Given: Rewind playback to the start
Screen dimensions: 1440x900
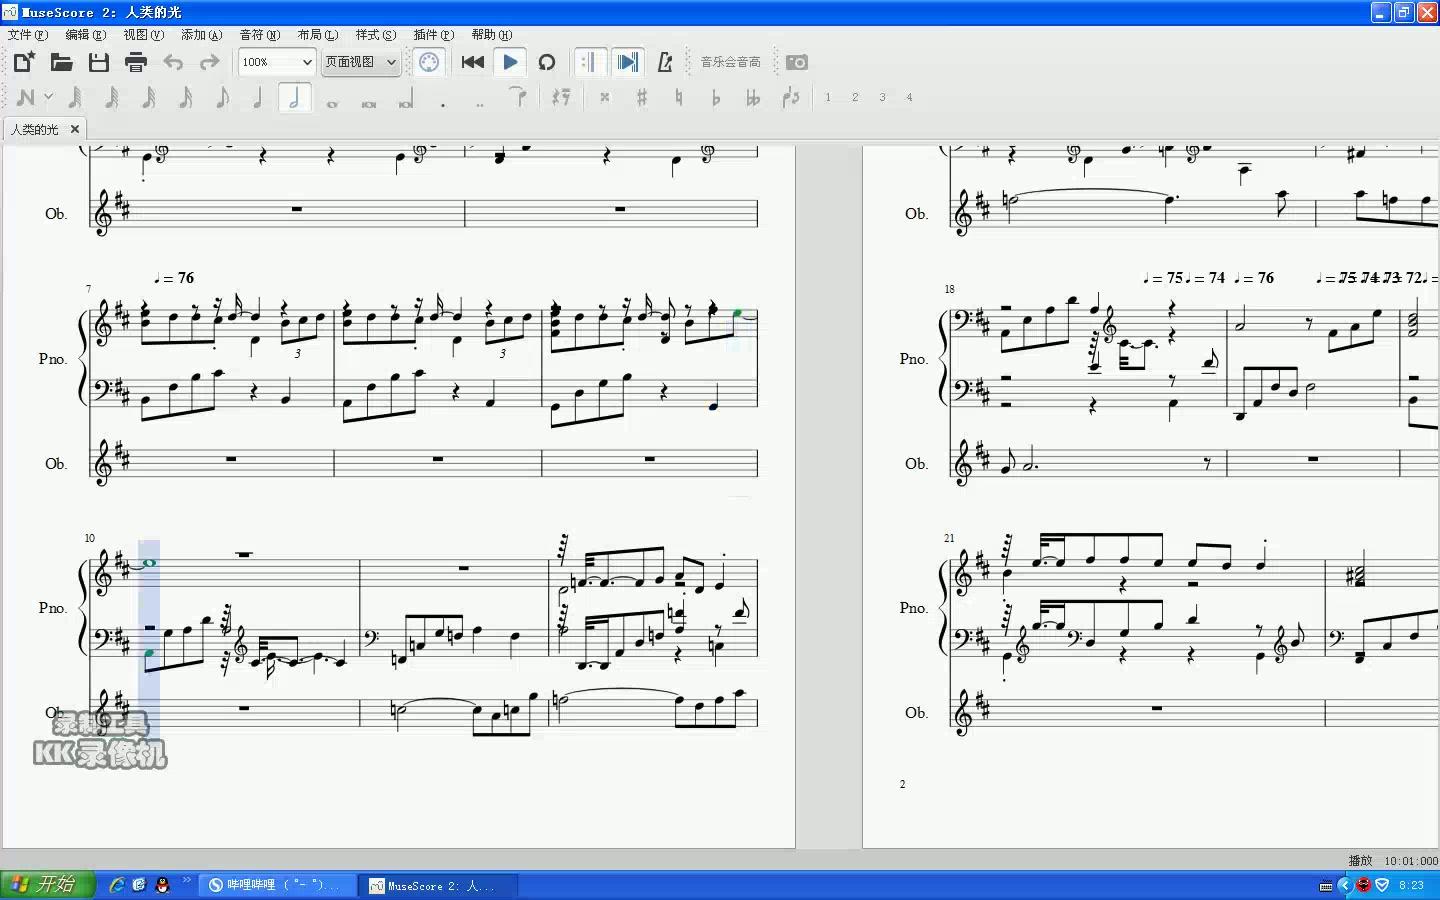Looking at the screenshot, I should (472, 62).
